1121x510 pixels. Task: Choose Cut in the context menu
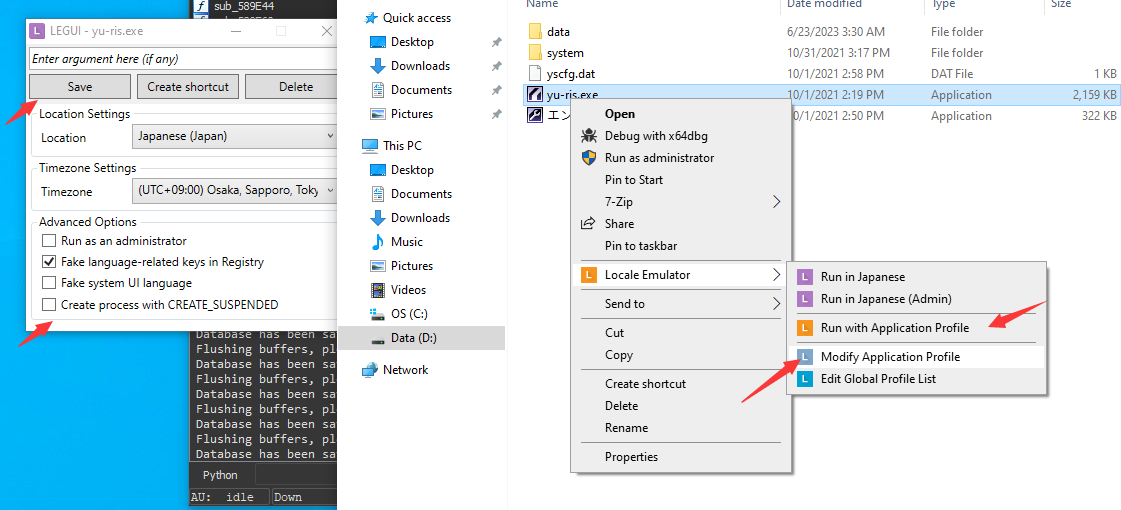(x=614, y=333)
